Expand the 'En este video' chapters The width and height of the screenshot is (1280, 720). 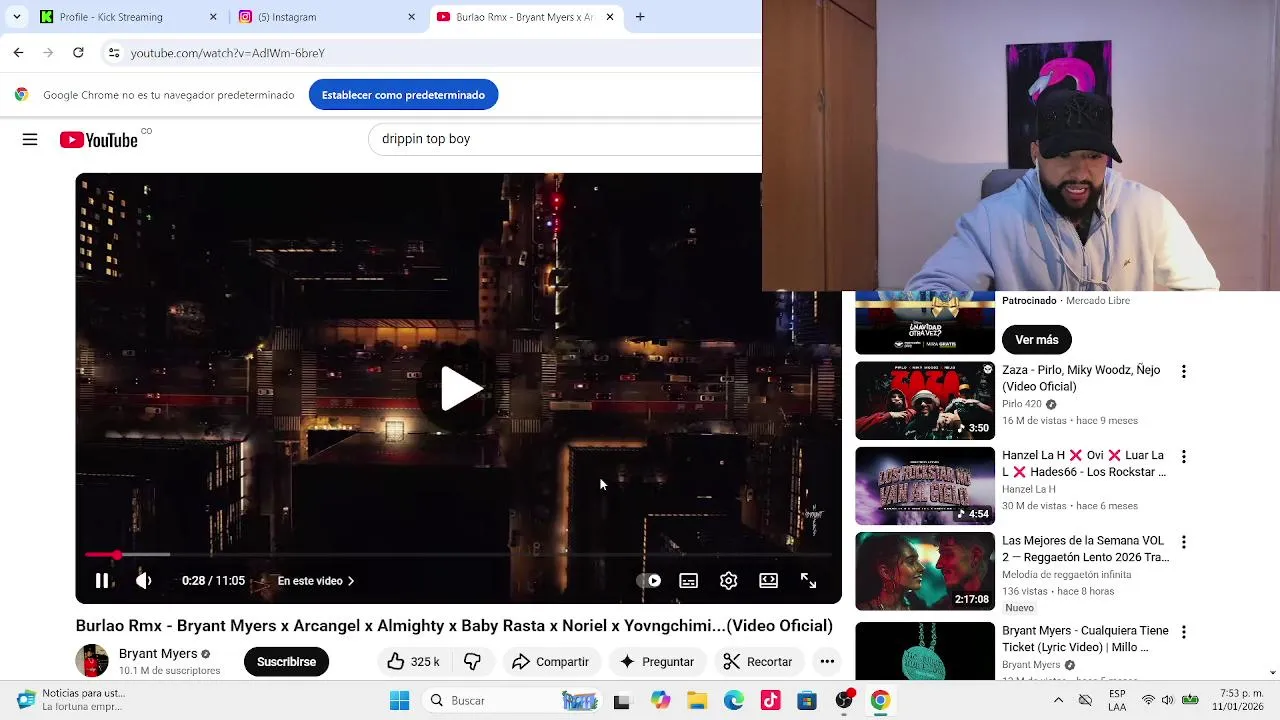coord(316,581)
